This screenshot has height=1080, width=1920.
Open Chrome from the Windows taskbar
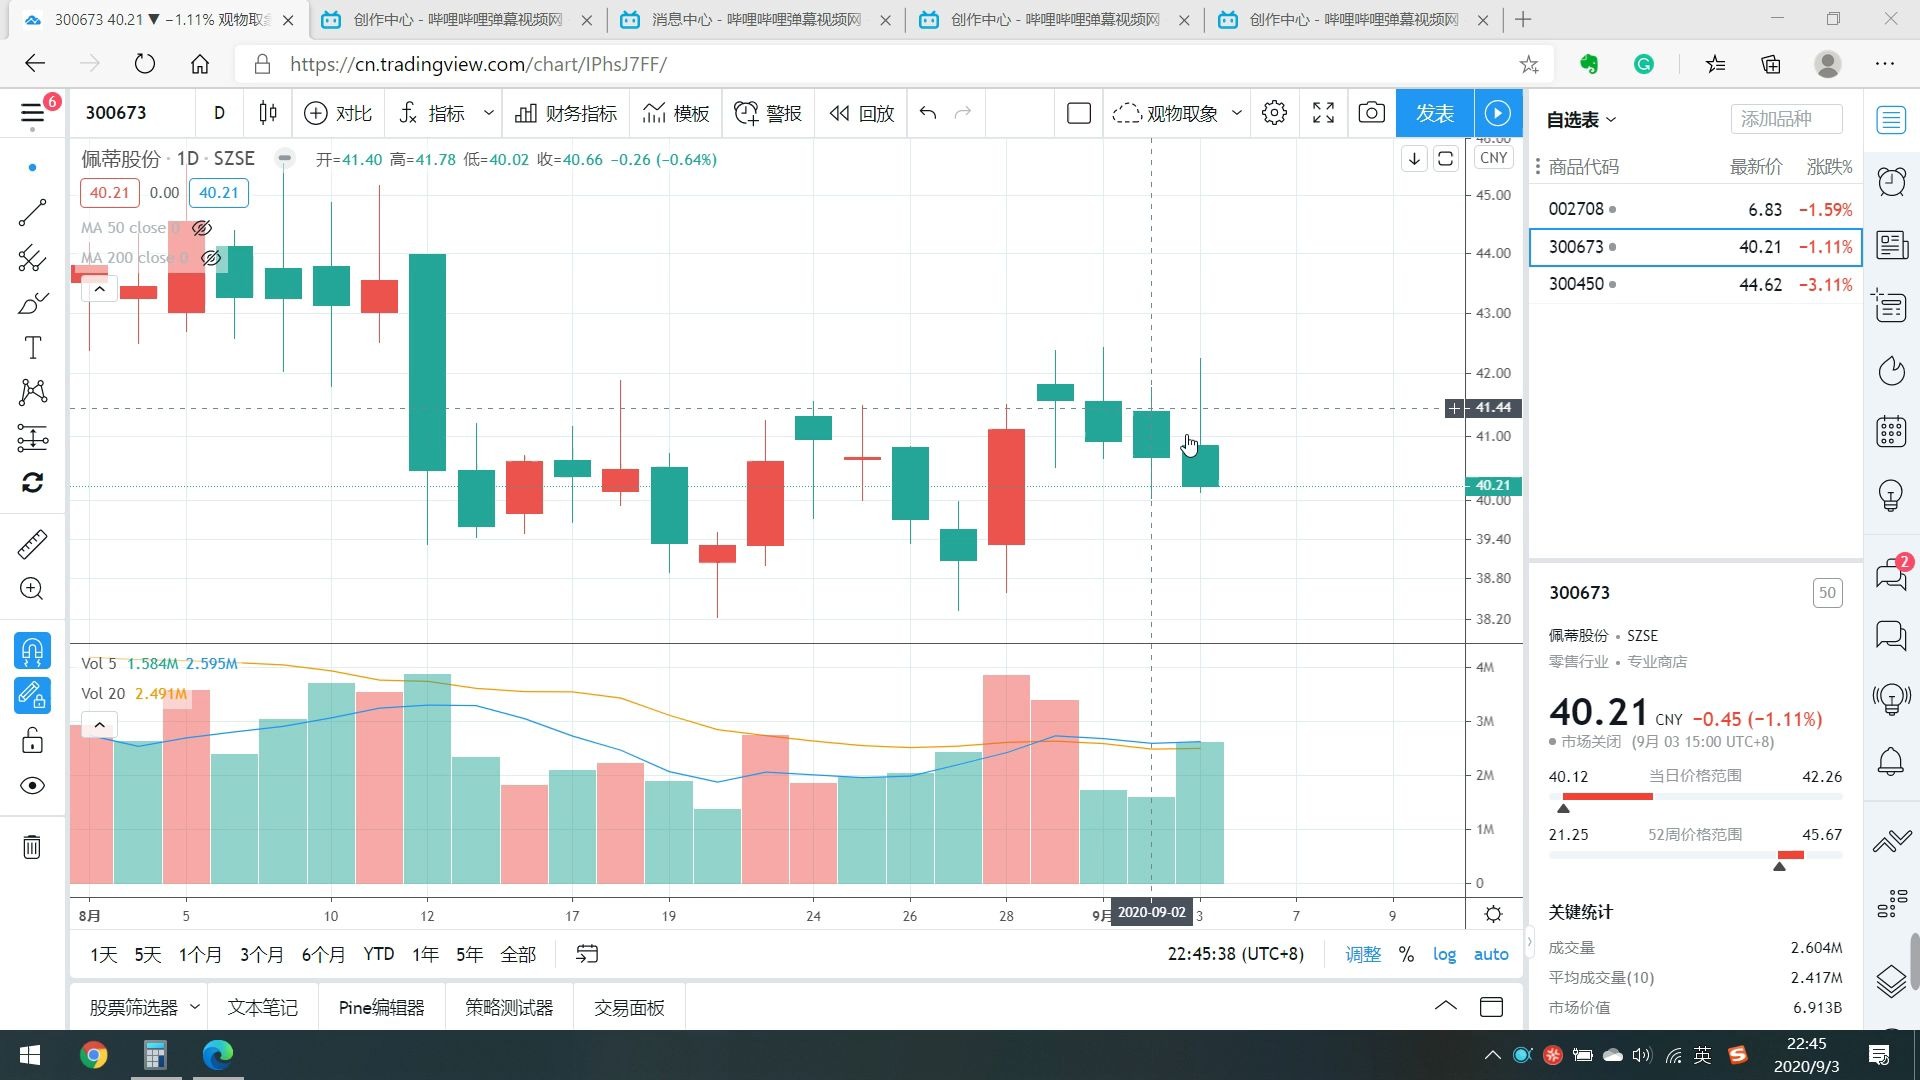pyautogui.click(x=93, y=1055)
